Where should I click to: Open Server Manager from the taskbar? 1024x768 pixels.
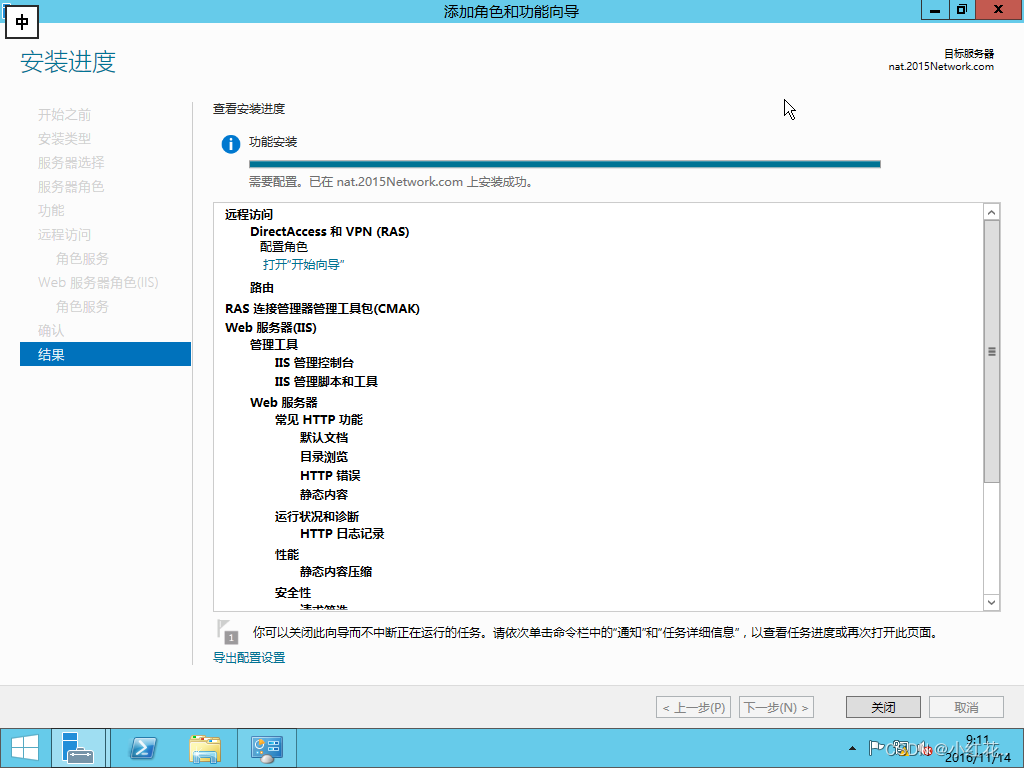pos(78,748)
